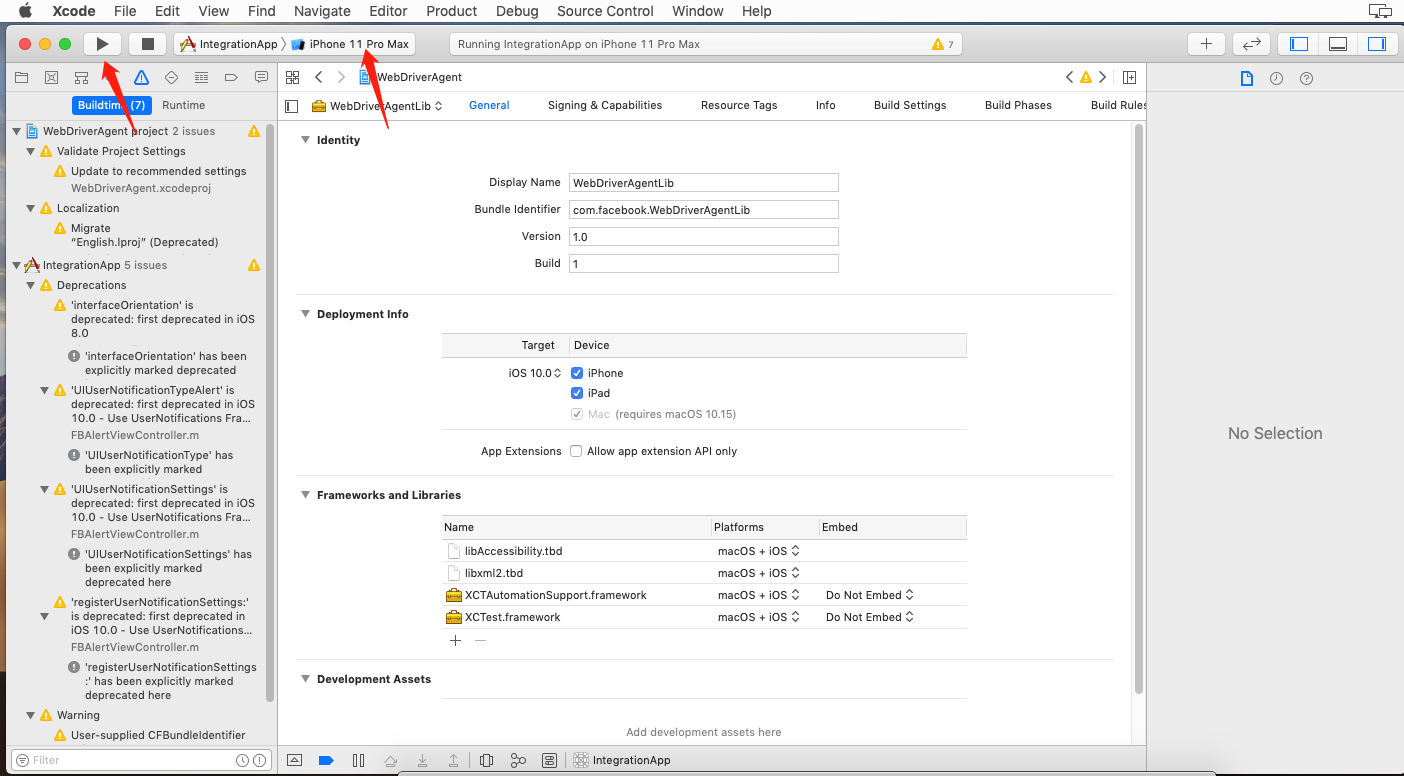1404x776 pixels.
Task: Show the History inspector clock icon
Action: pyautogui.click(x=1276, y=78)
